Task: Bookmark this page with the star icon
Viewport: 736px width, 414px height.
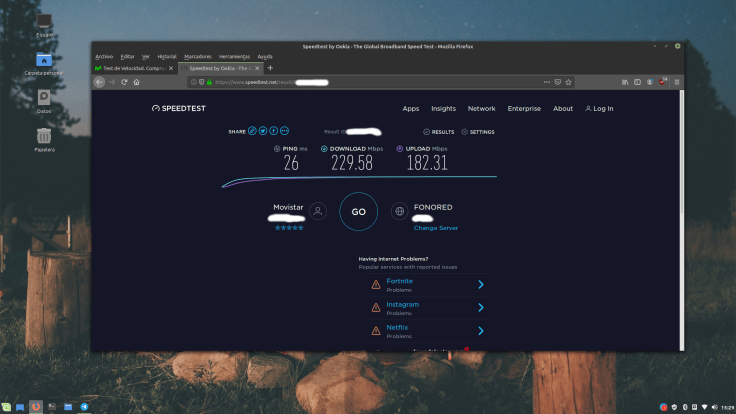Action: [569, 82]
